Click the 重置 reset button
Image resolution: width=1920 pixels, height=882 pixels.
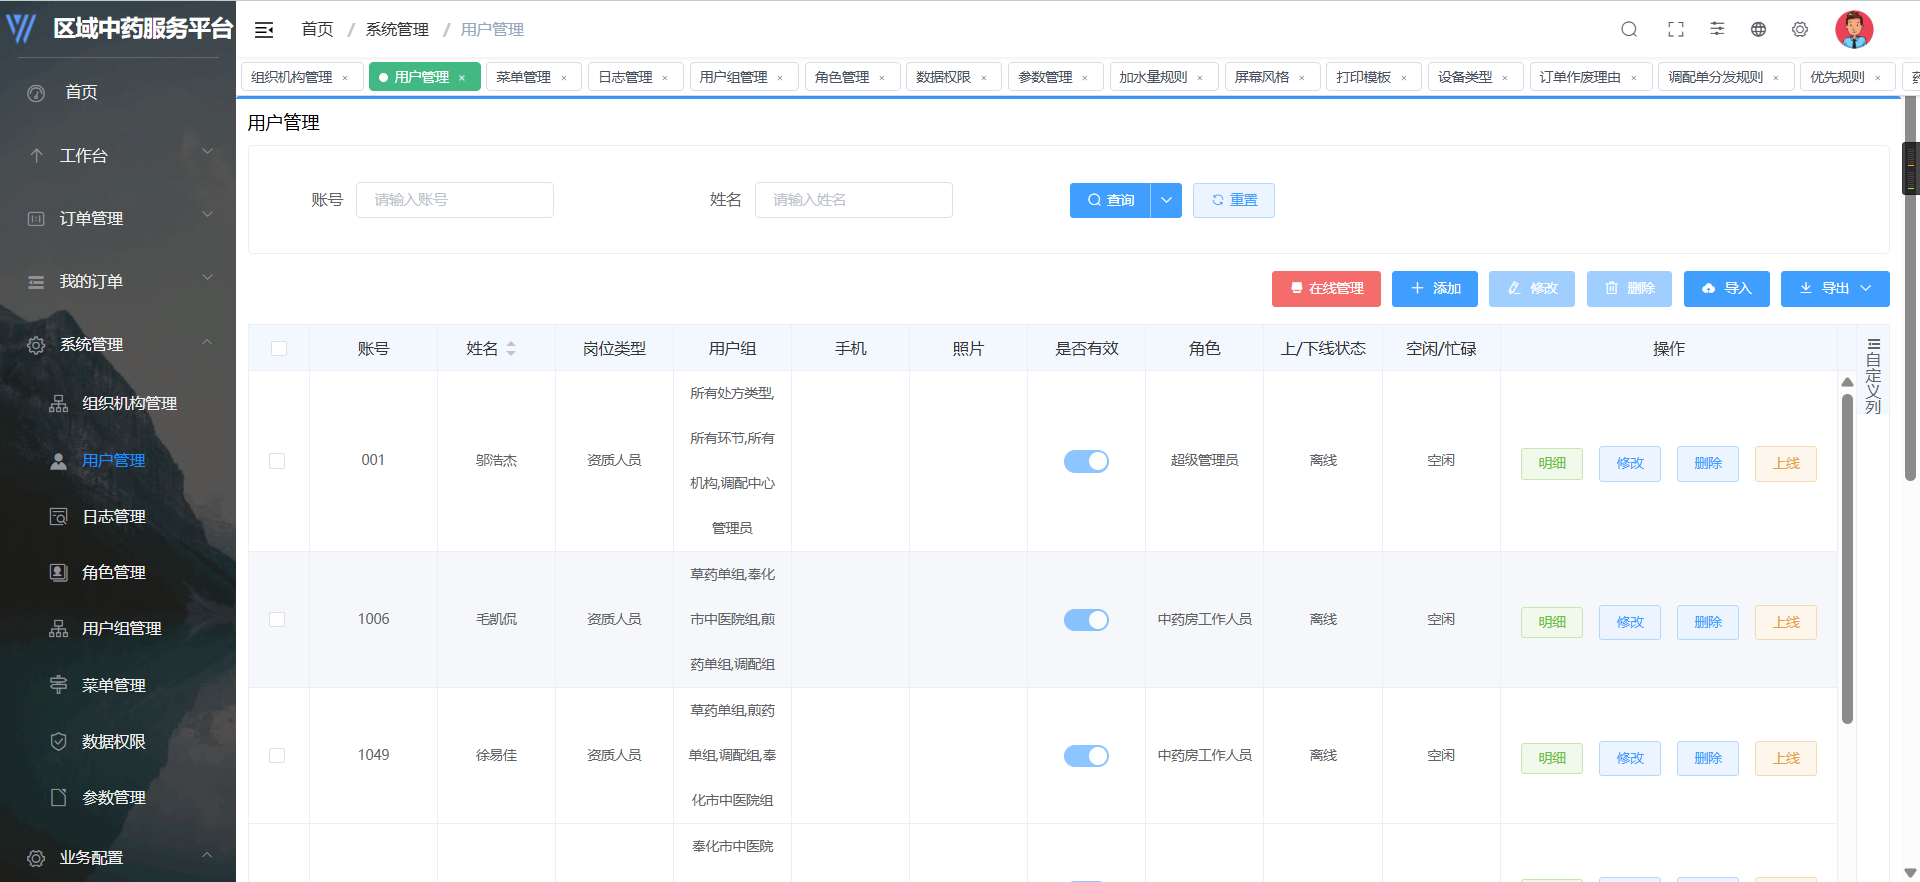click(1233, 200)
